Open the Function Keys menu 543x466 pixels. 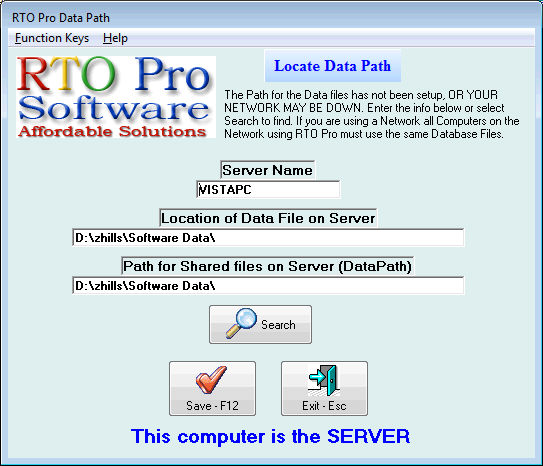pos(52,38)
